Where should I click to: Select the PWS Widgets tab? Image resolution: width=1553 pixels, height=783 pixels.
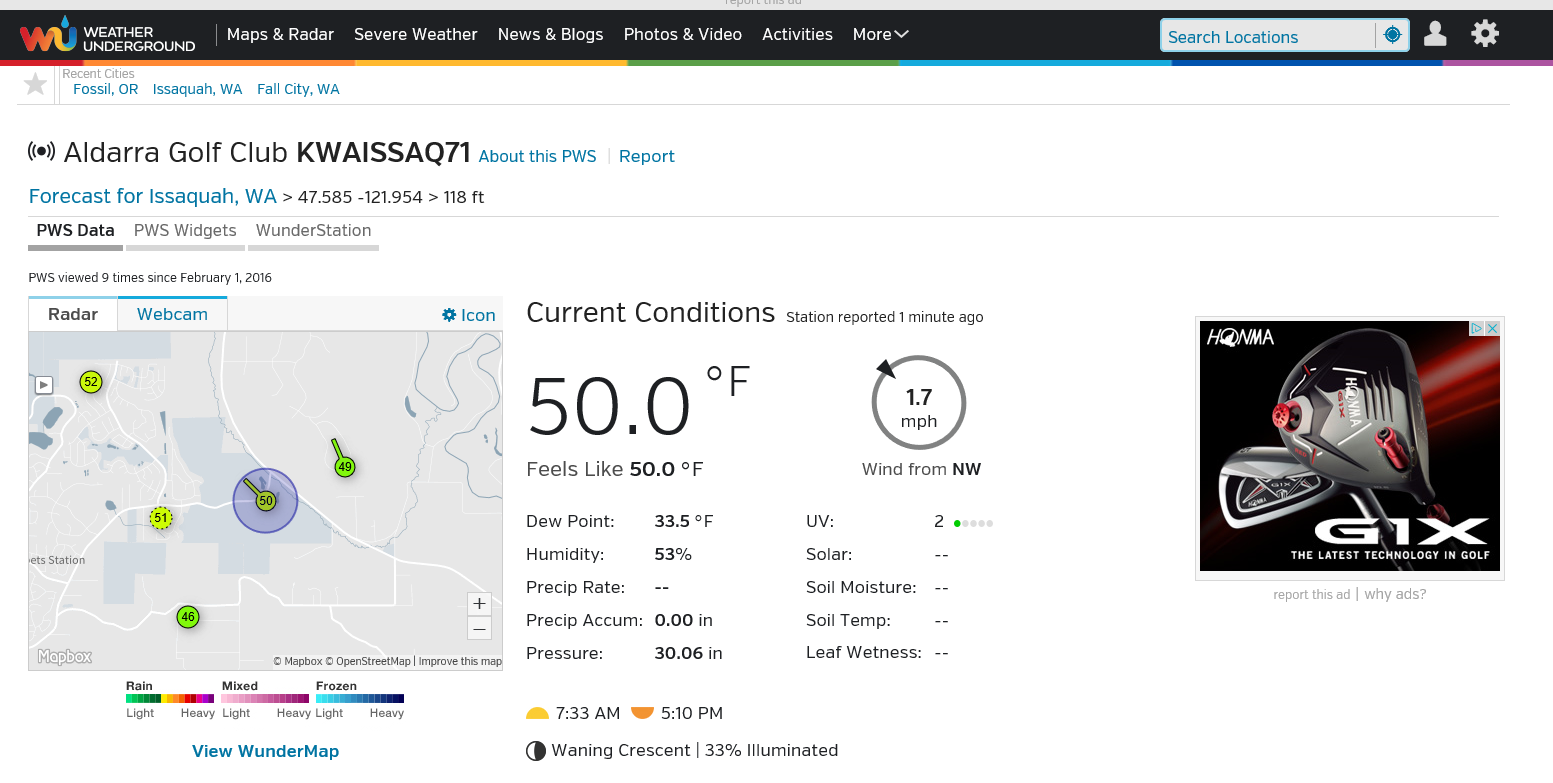click(x=184, y=230)
